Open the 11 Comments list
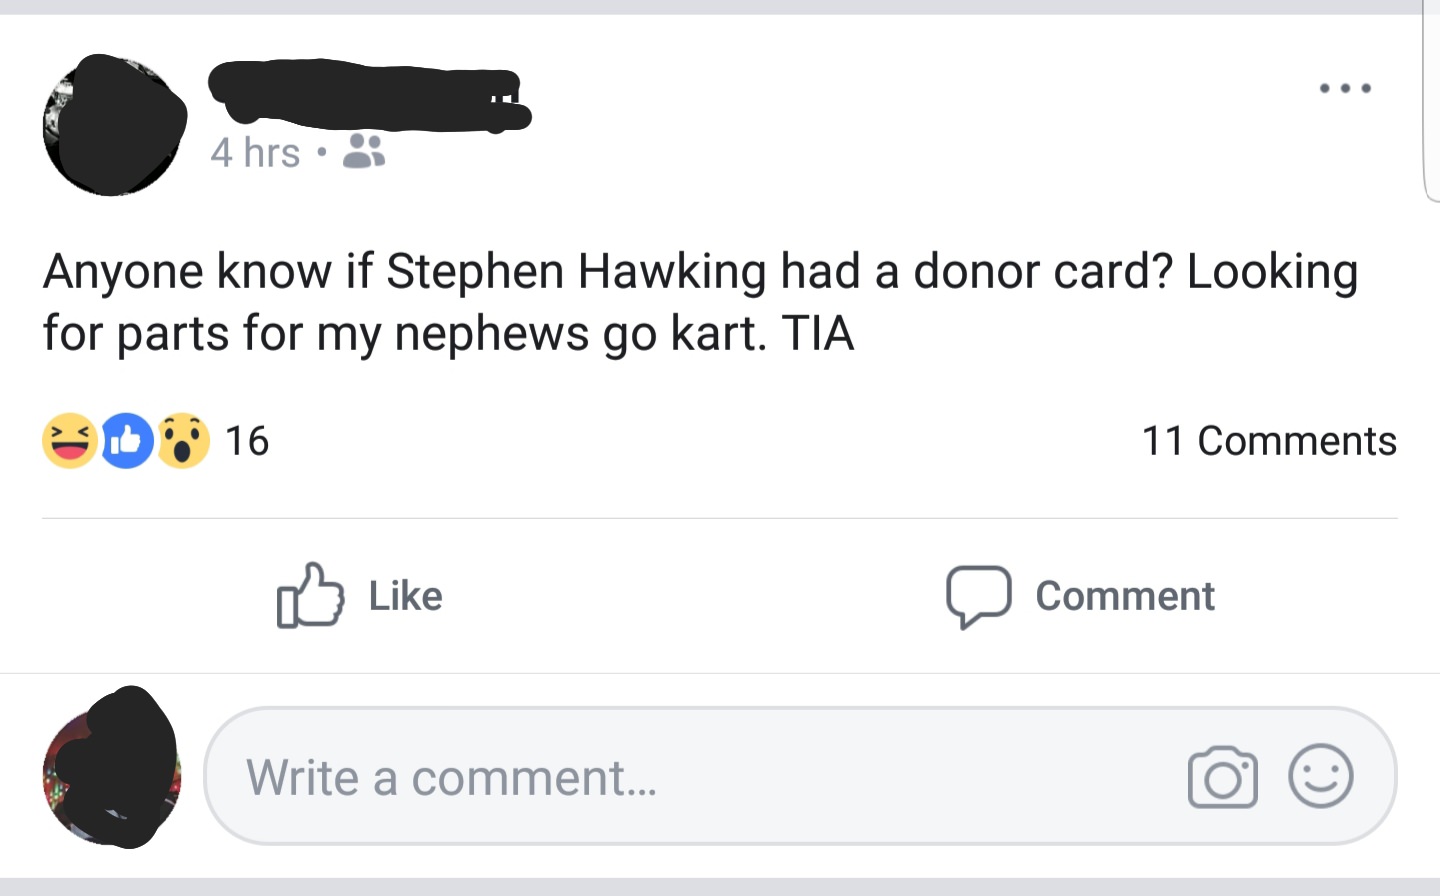Screen dimensions: 1440x896 [1268, 441]
